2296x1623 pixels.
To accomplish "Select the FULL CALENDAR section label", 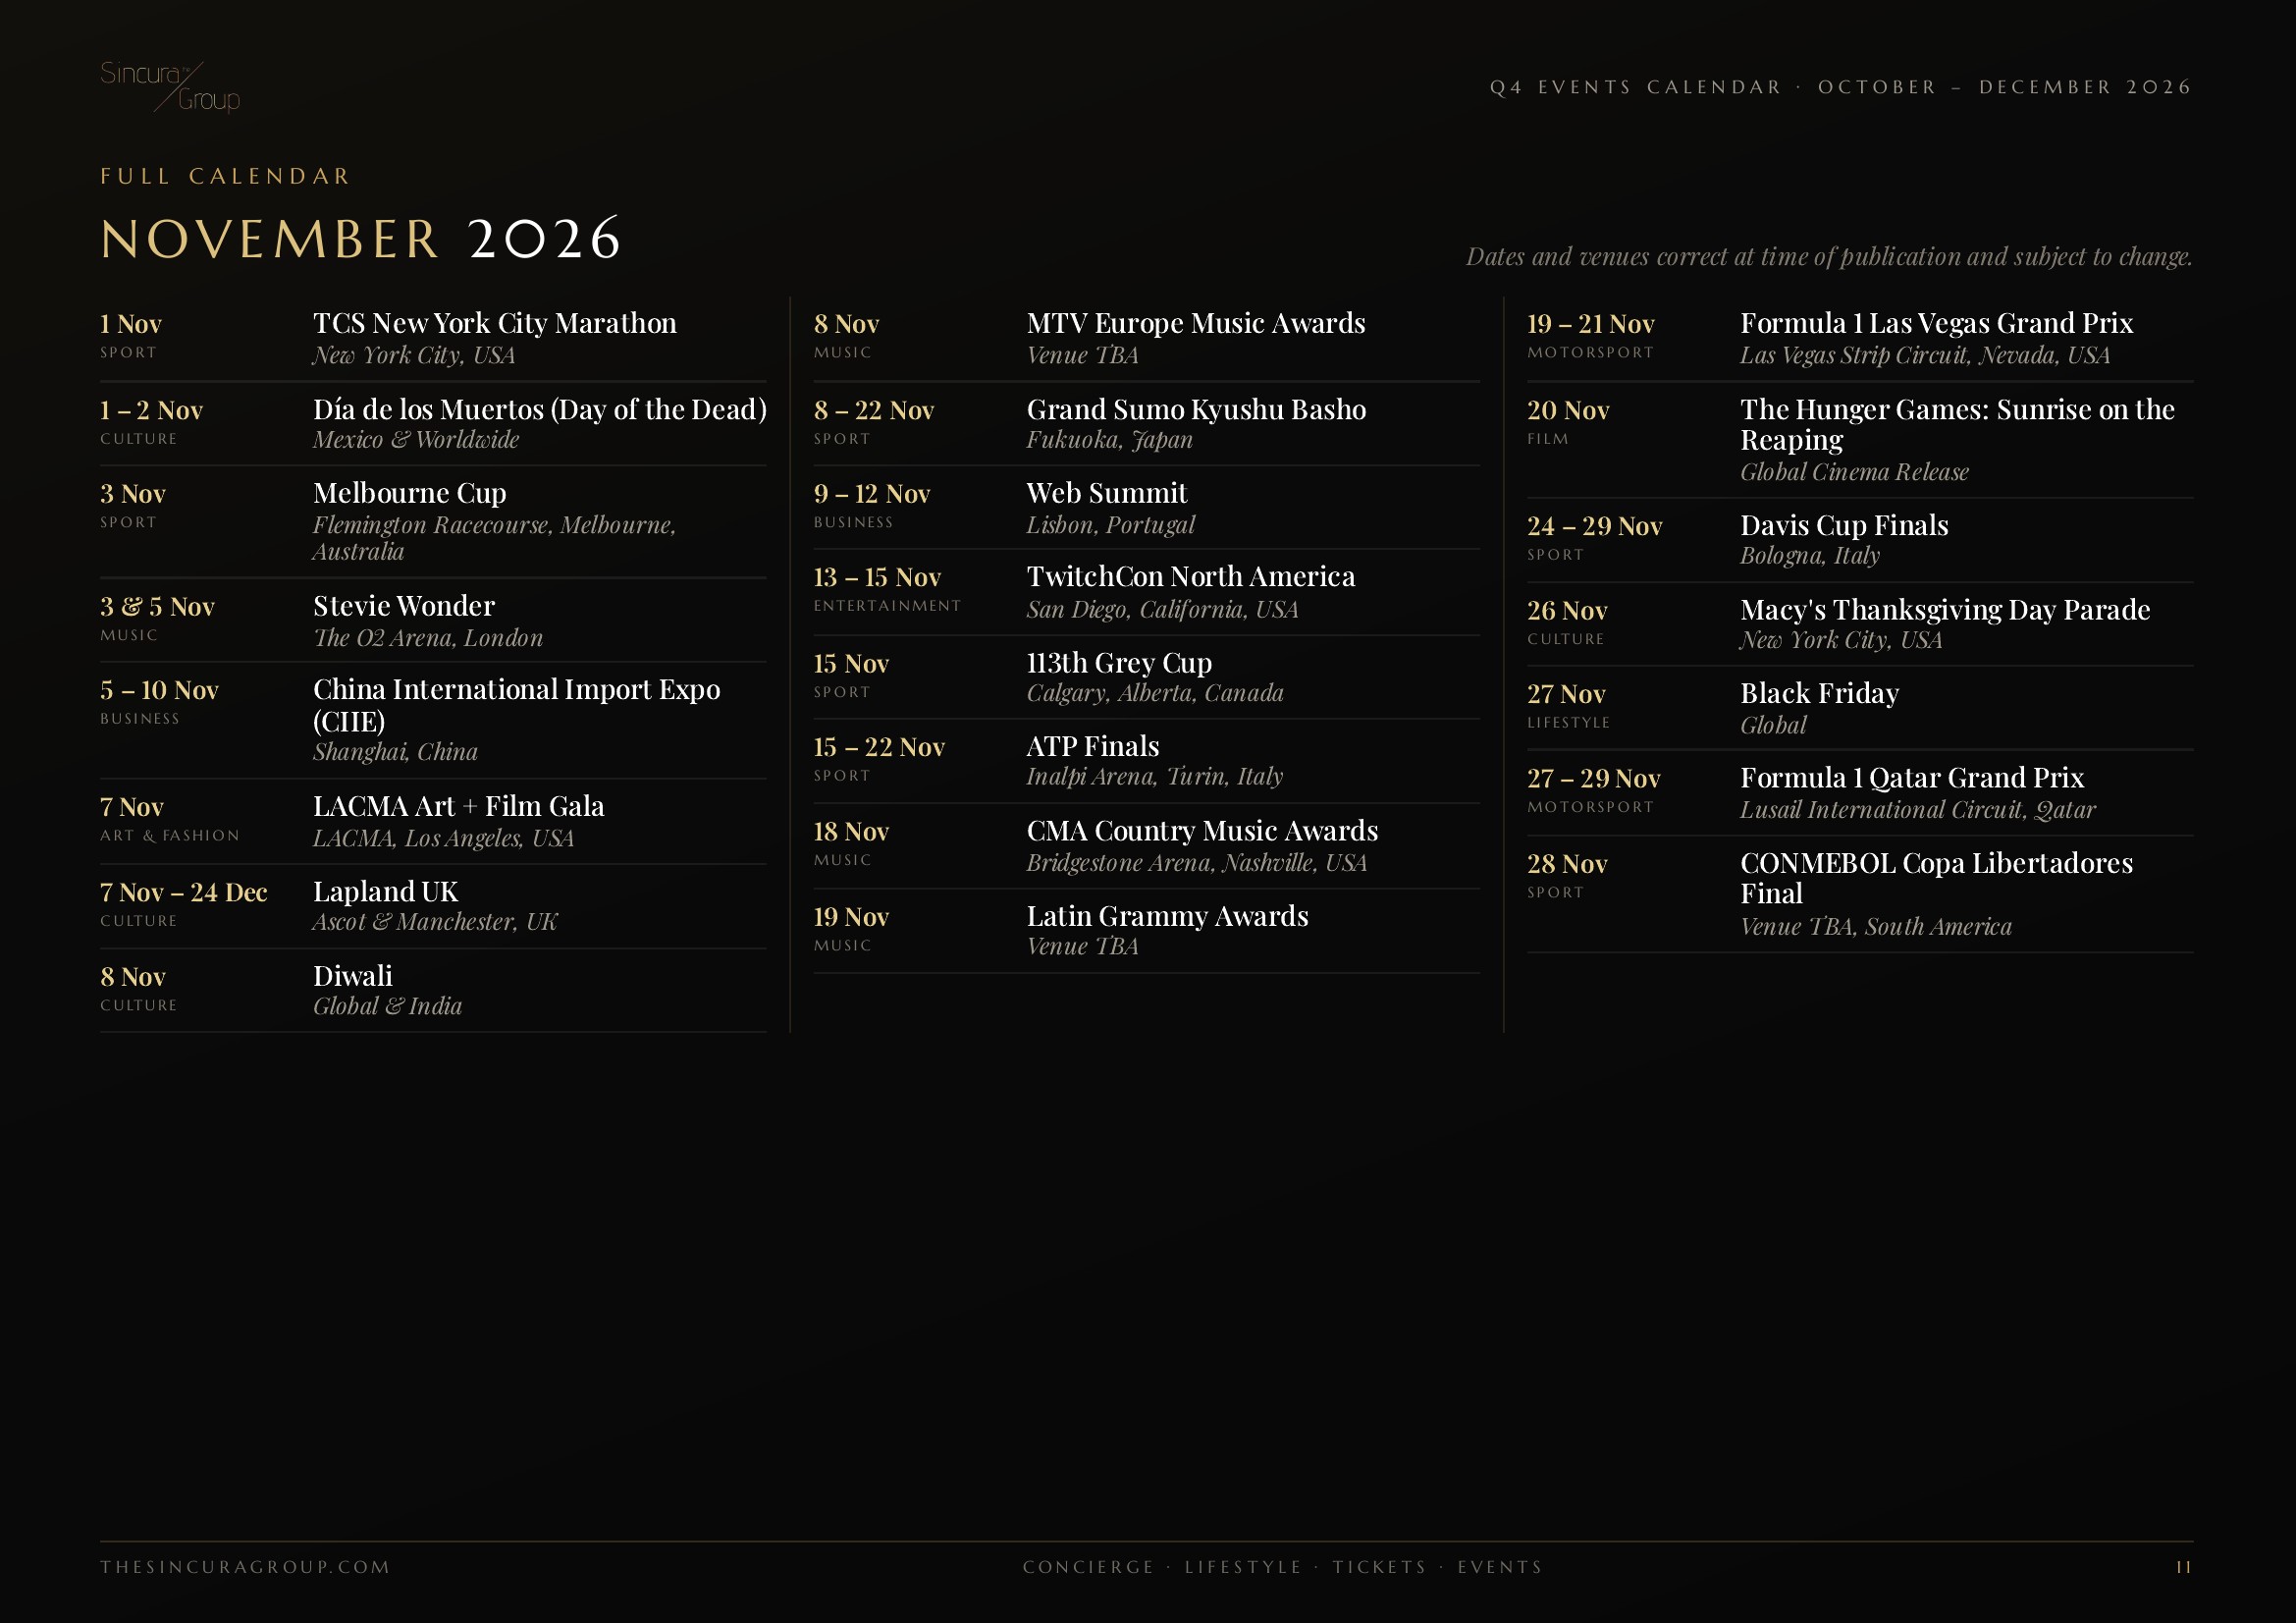I will point(225,177).
